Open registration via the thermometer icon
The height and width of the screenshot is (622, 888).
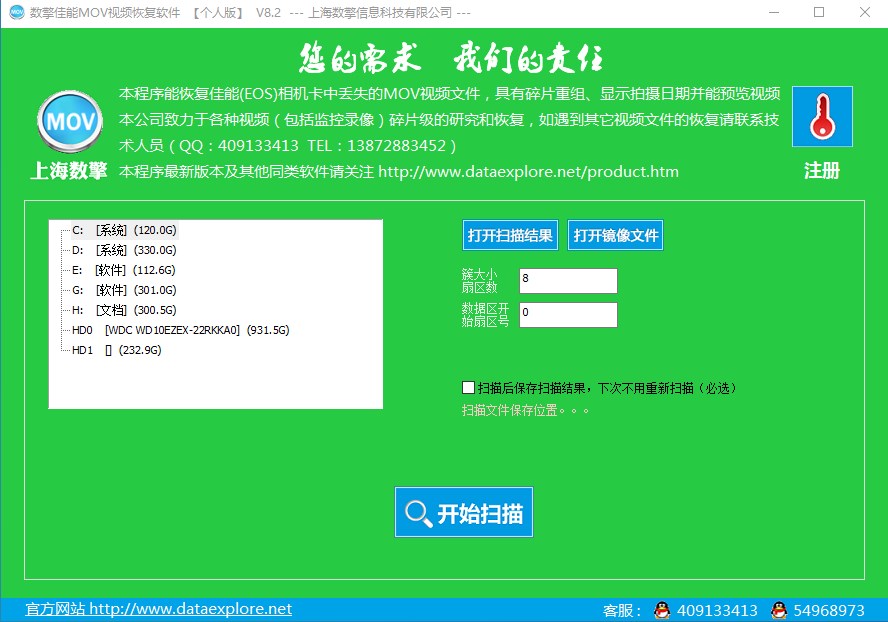pyautogui.click(x=821, y=117)
